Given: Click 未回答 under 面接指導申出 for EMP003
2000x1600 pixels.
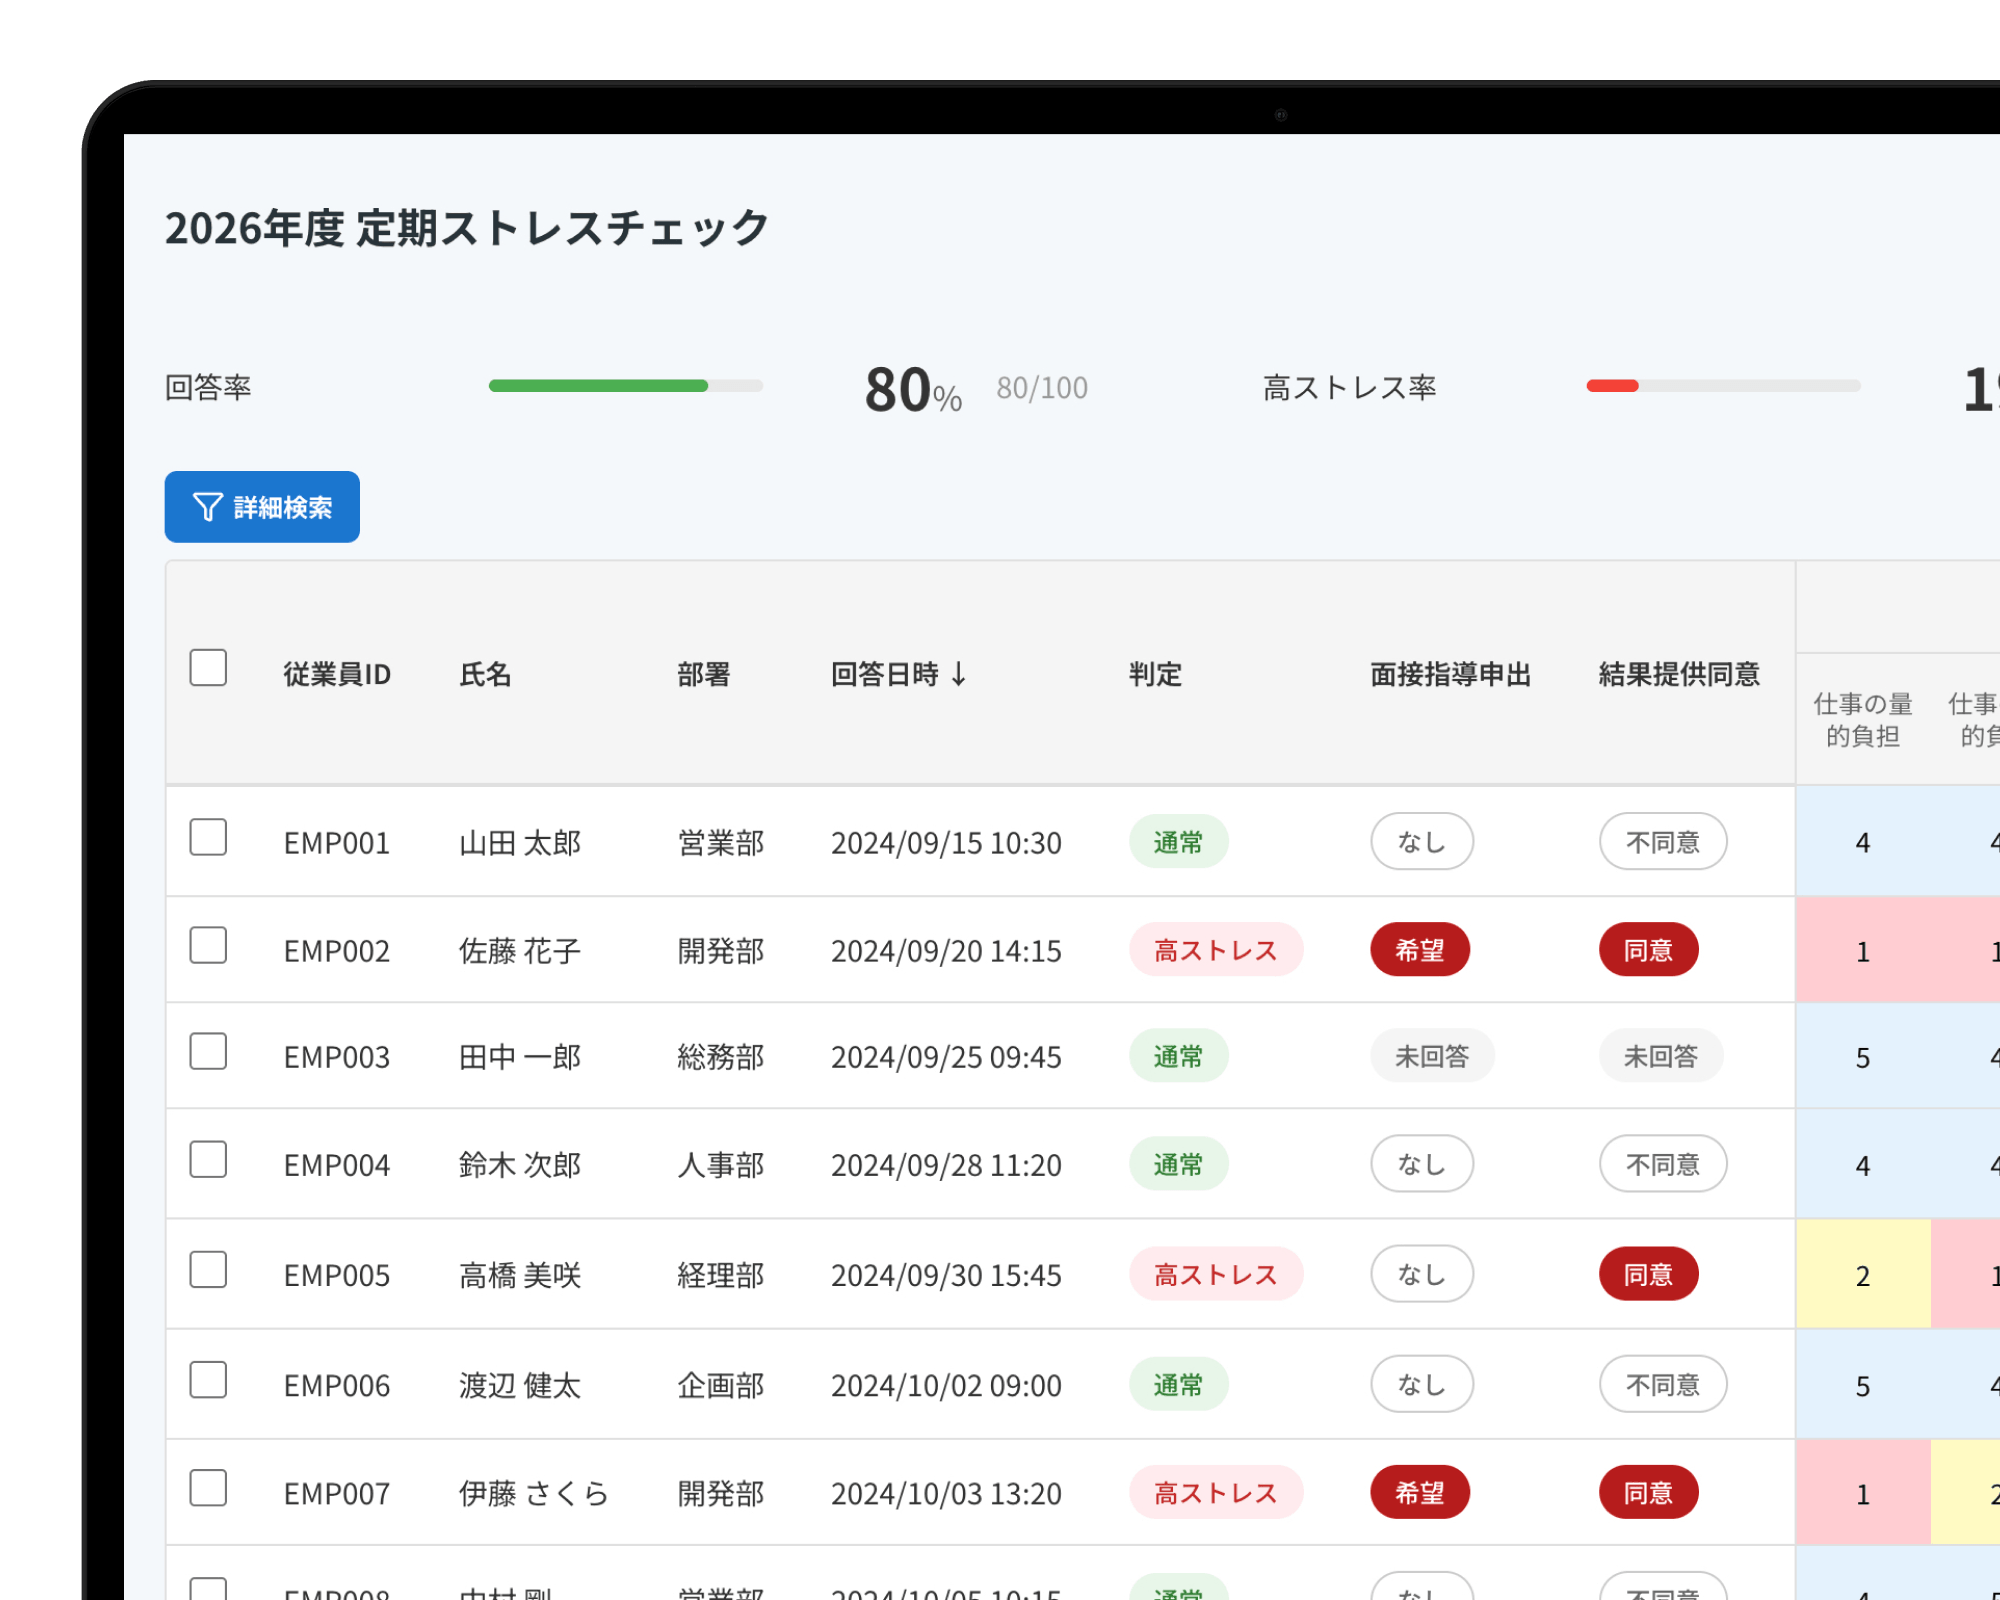Looking at the screenshot, I should tap(1432, 1056).
